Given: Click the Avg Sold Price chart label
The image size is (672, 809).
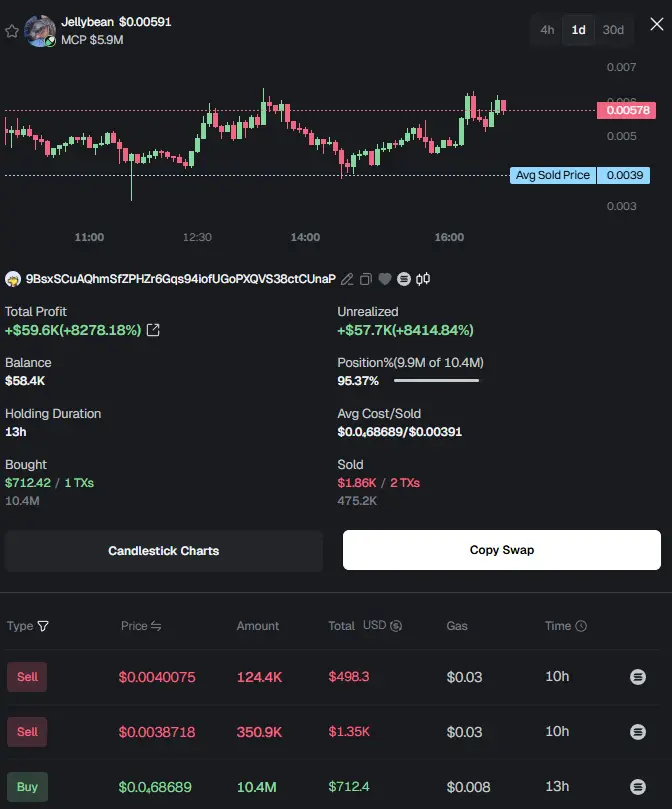Looking at the screenshot, I should click(x=553, y=175).
